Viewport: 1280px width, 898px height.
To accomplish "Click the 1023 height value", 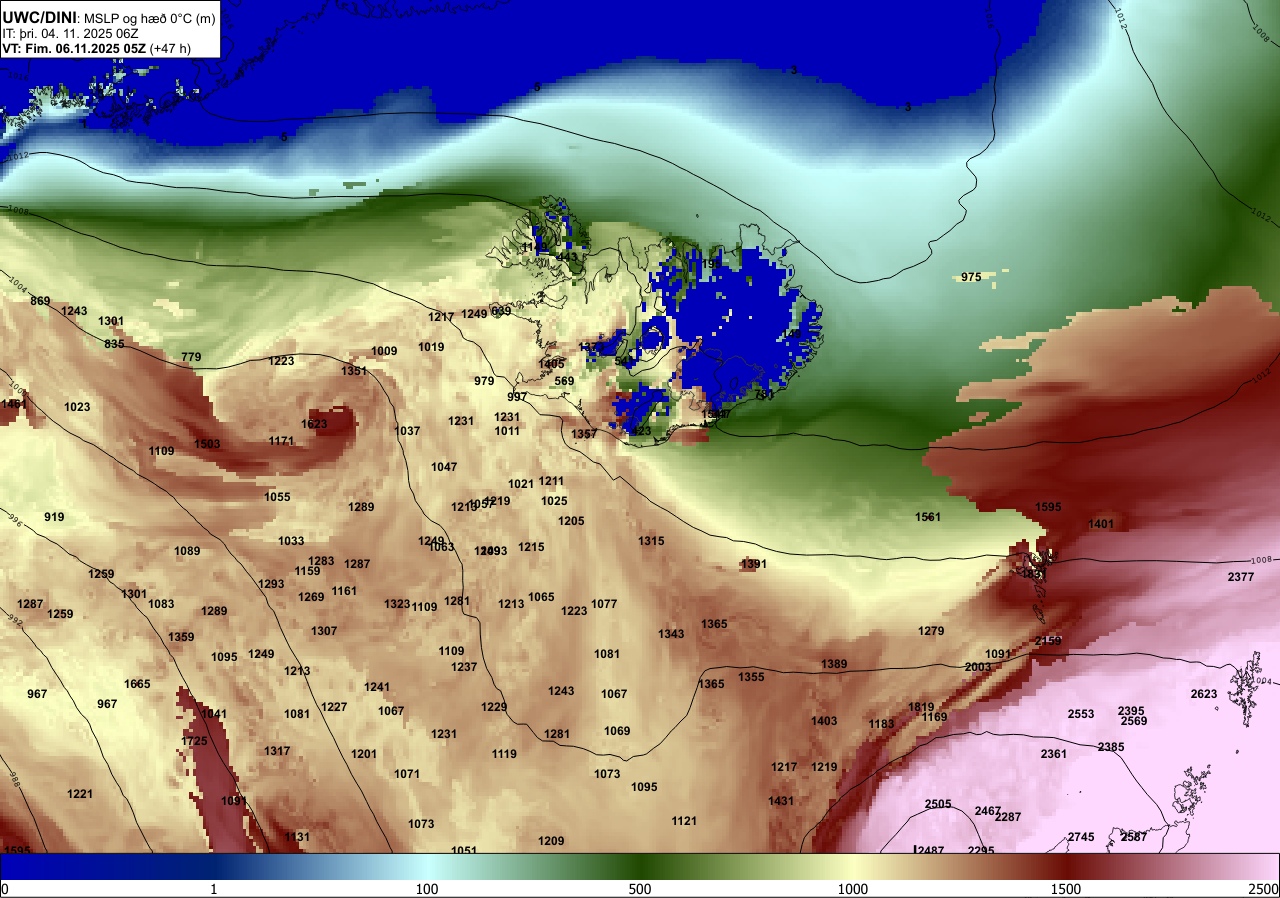I will click(77, 407).
